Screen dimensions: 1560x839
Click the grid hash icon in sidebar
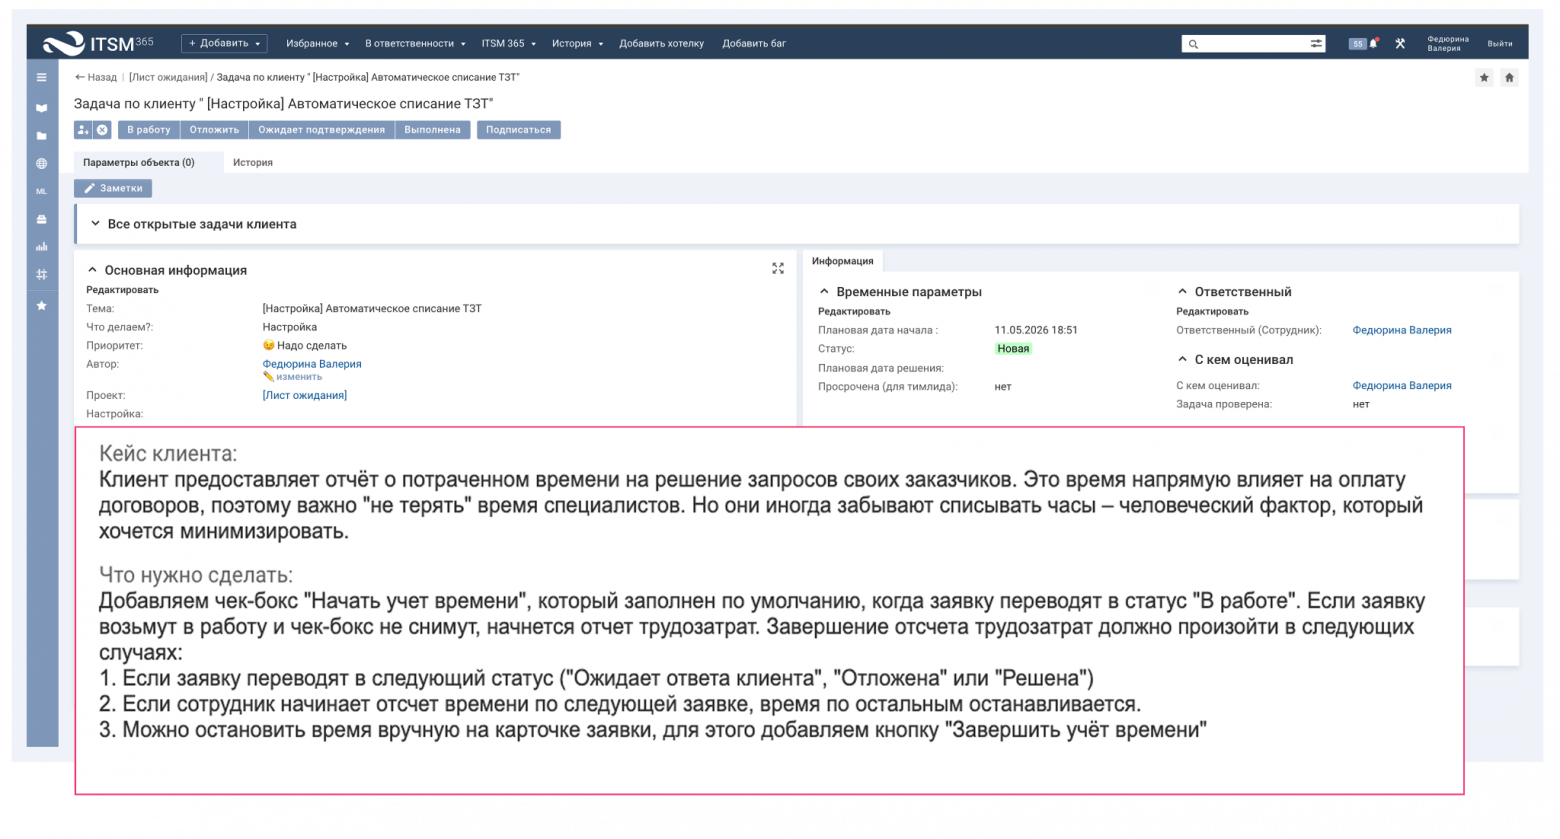pyautogui.click(x=41, y=274)
